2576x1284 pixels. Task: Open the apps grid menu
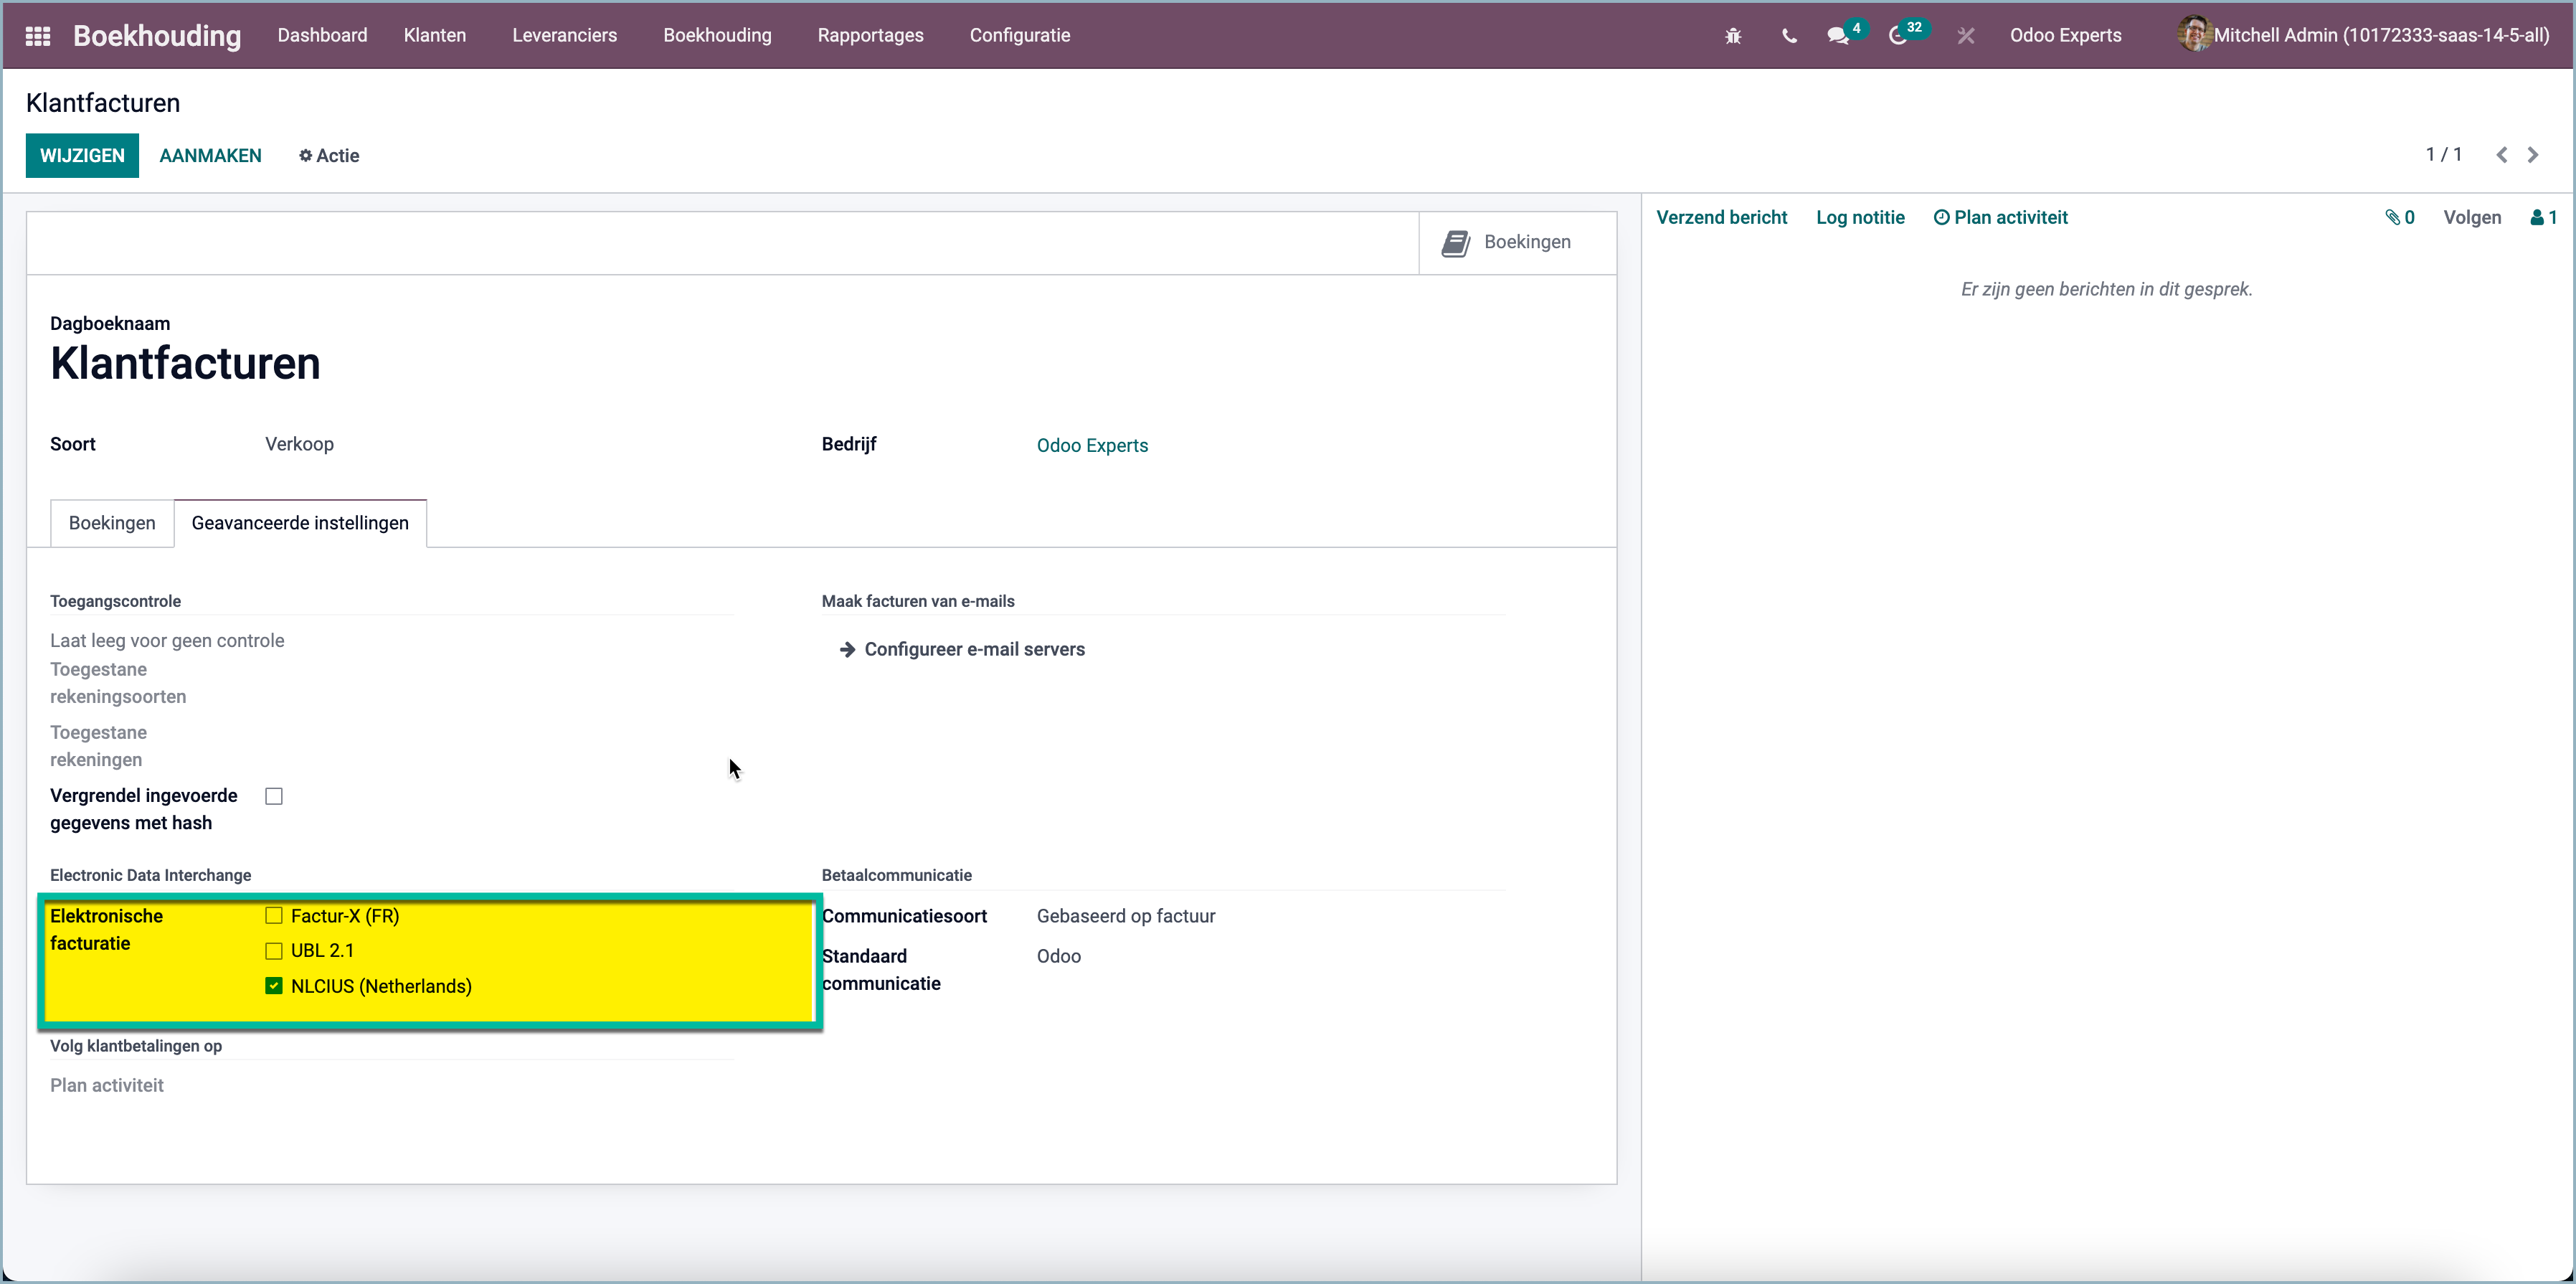tap(37, 35)
